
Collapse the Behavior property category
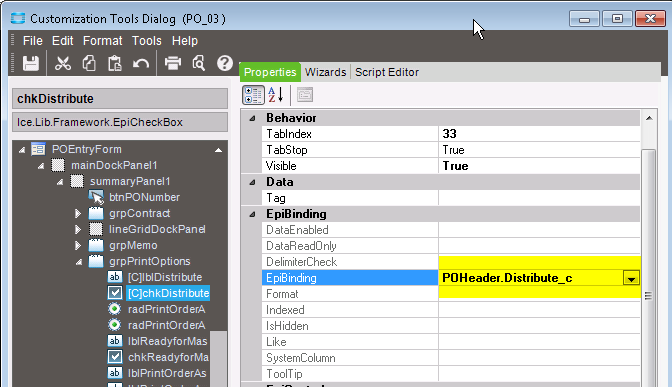pyautogui.click(x=252, y=118)
